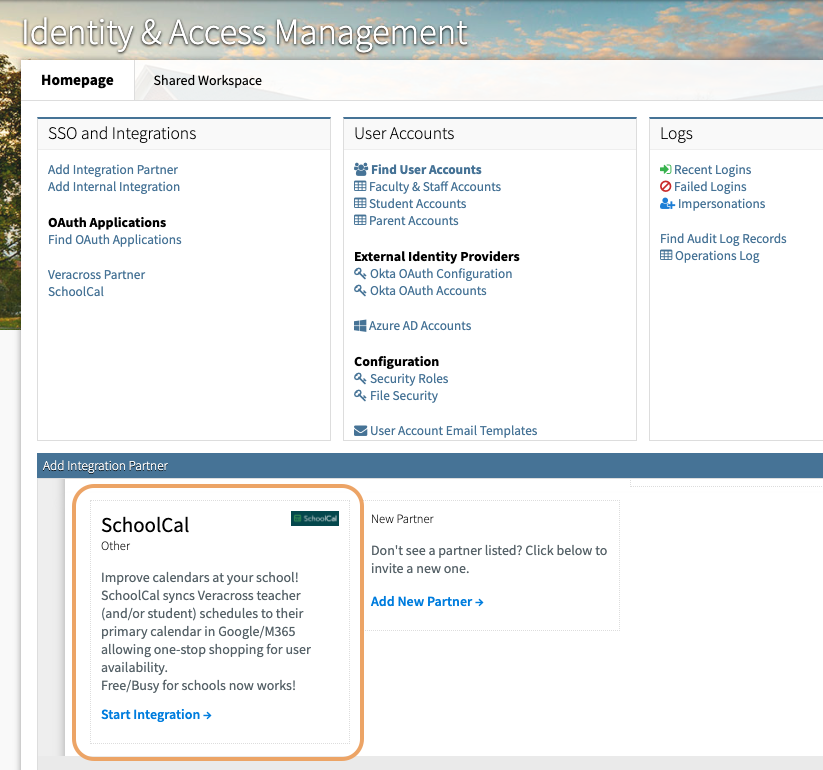Click the Recent Logins arrow icon

coord(666,169)
